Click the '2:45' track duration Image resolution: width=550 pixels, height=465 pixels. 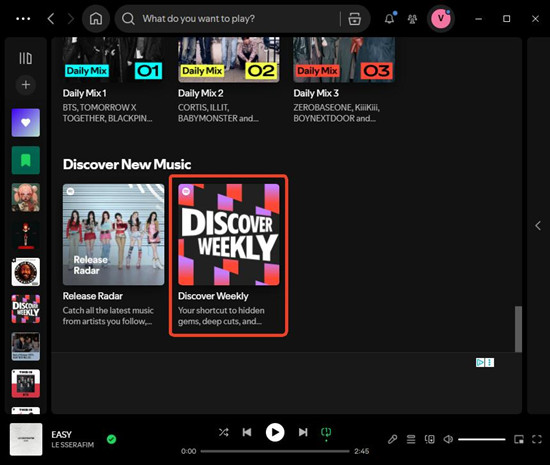click(x=362, y=451)
